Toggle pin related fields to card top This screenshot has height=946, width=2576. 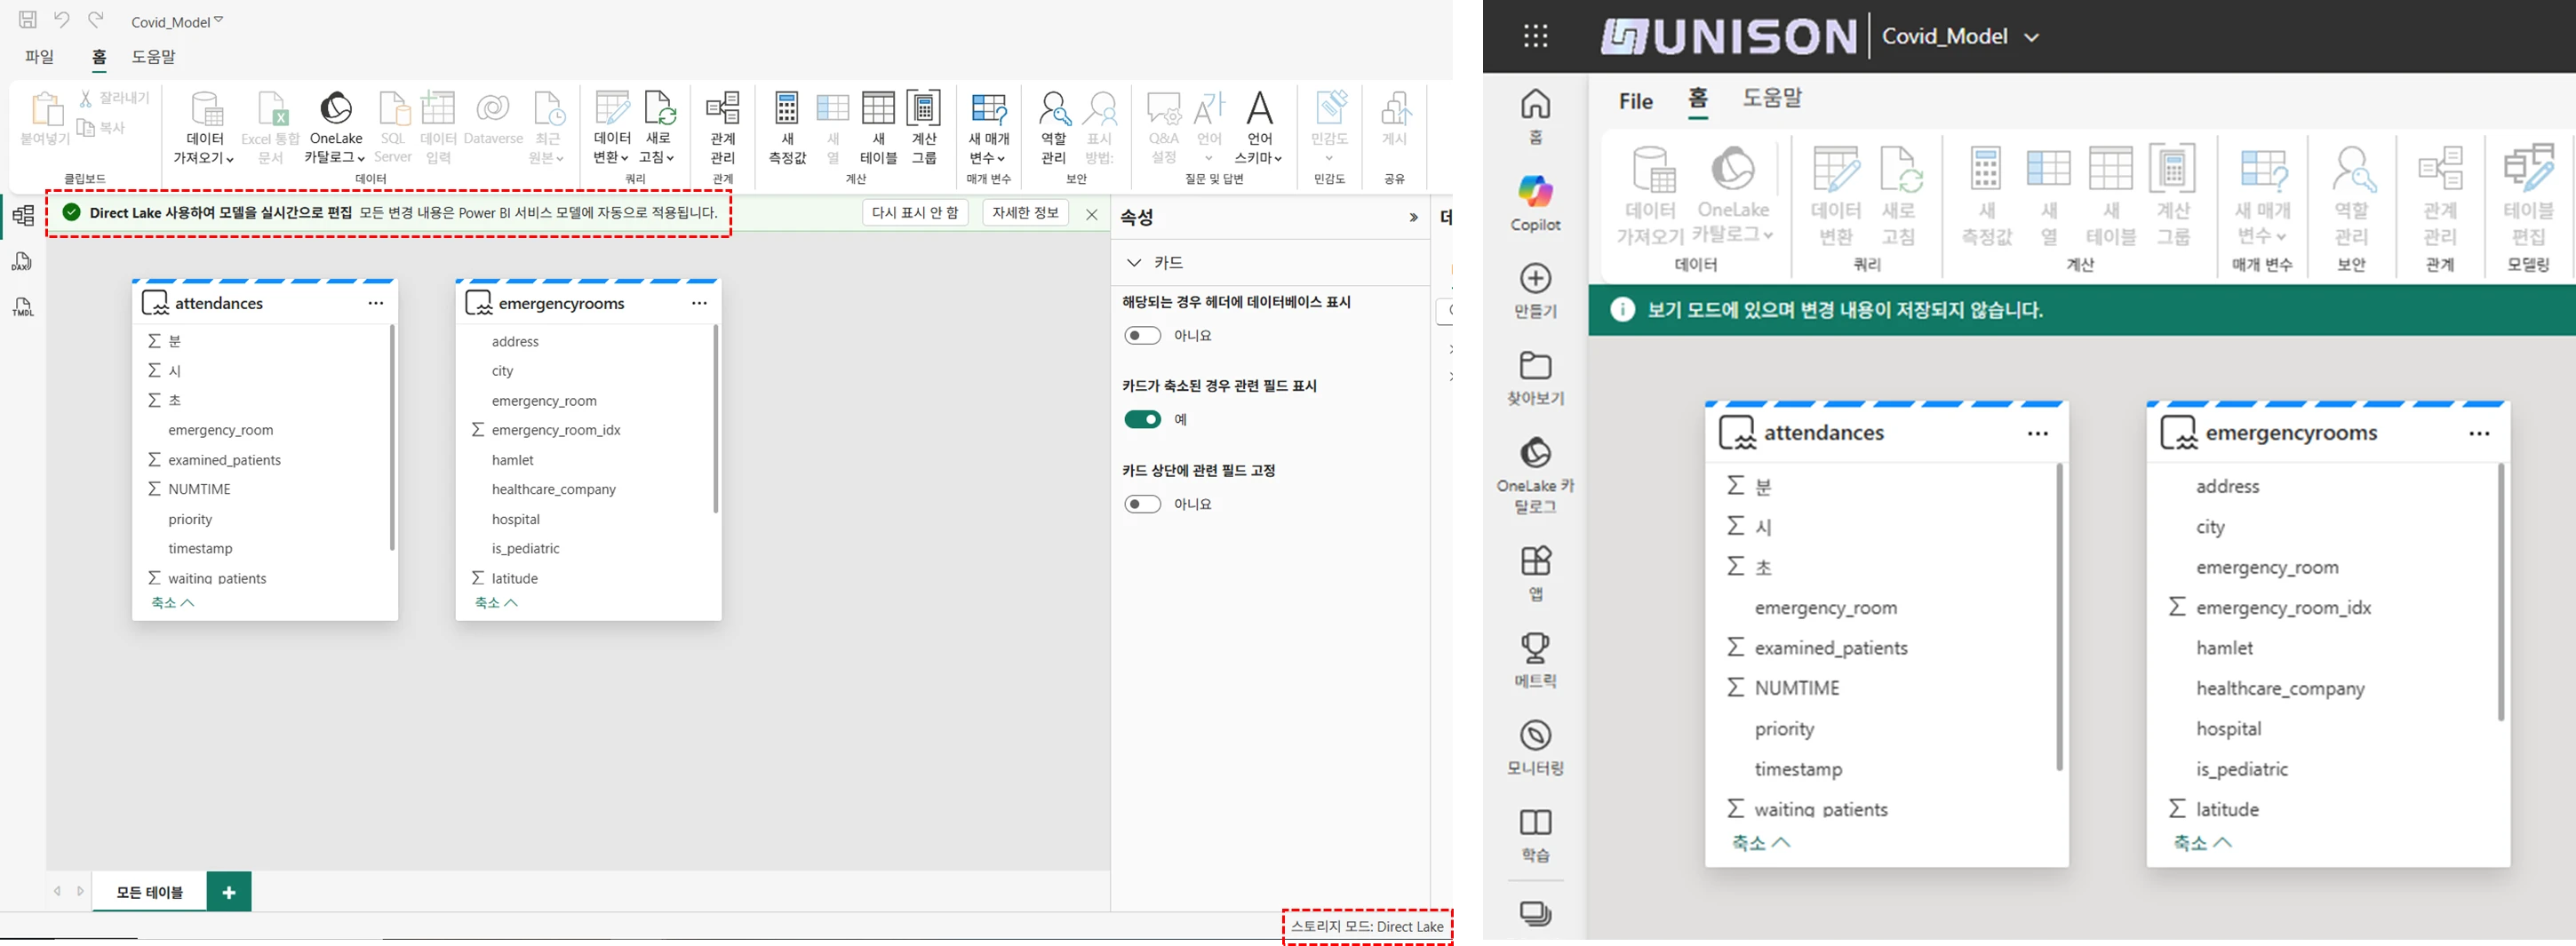(x=1142, y=504)
